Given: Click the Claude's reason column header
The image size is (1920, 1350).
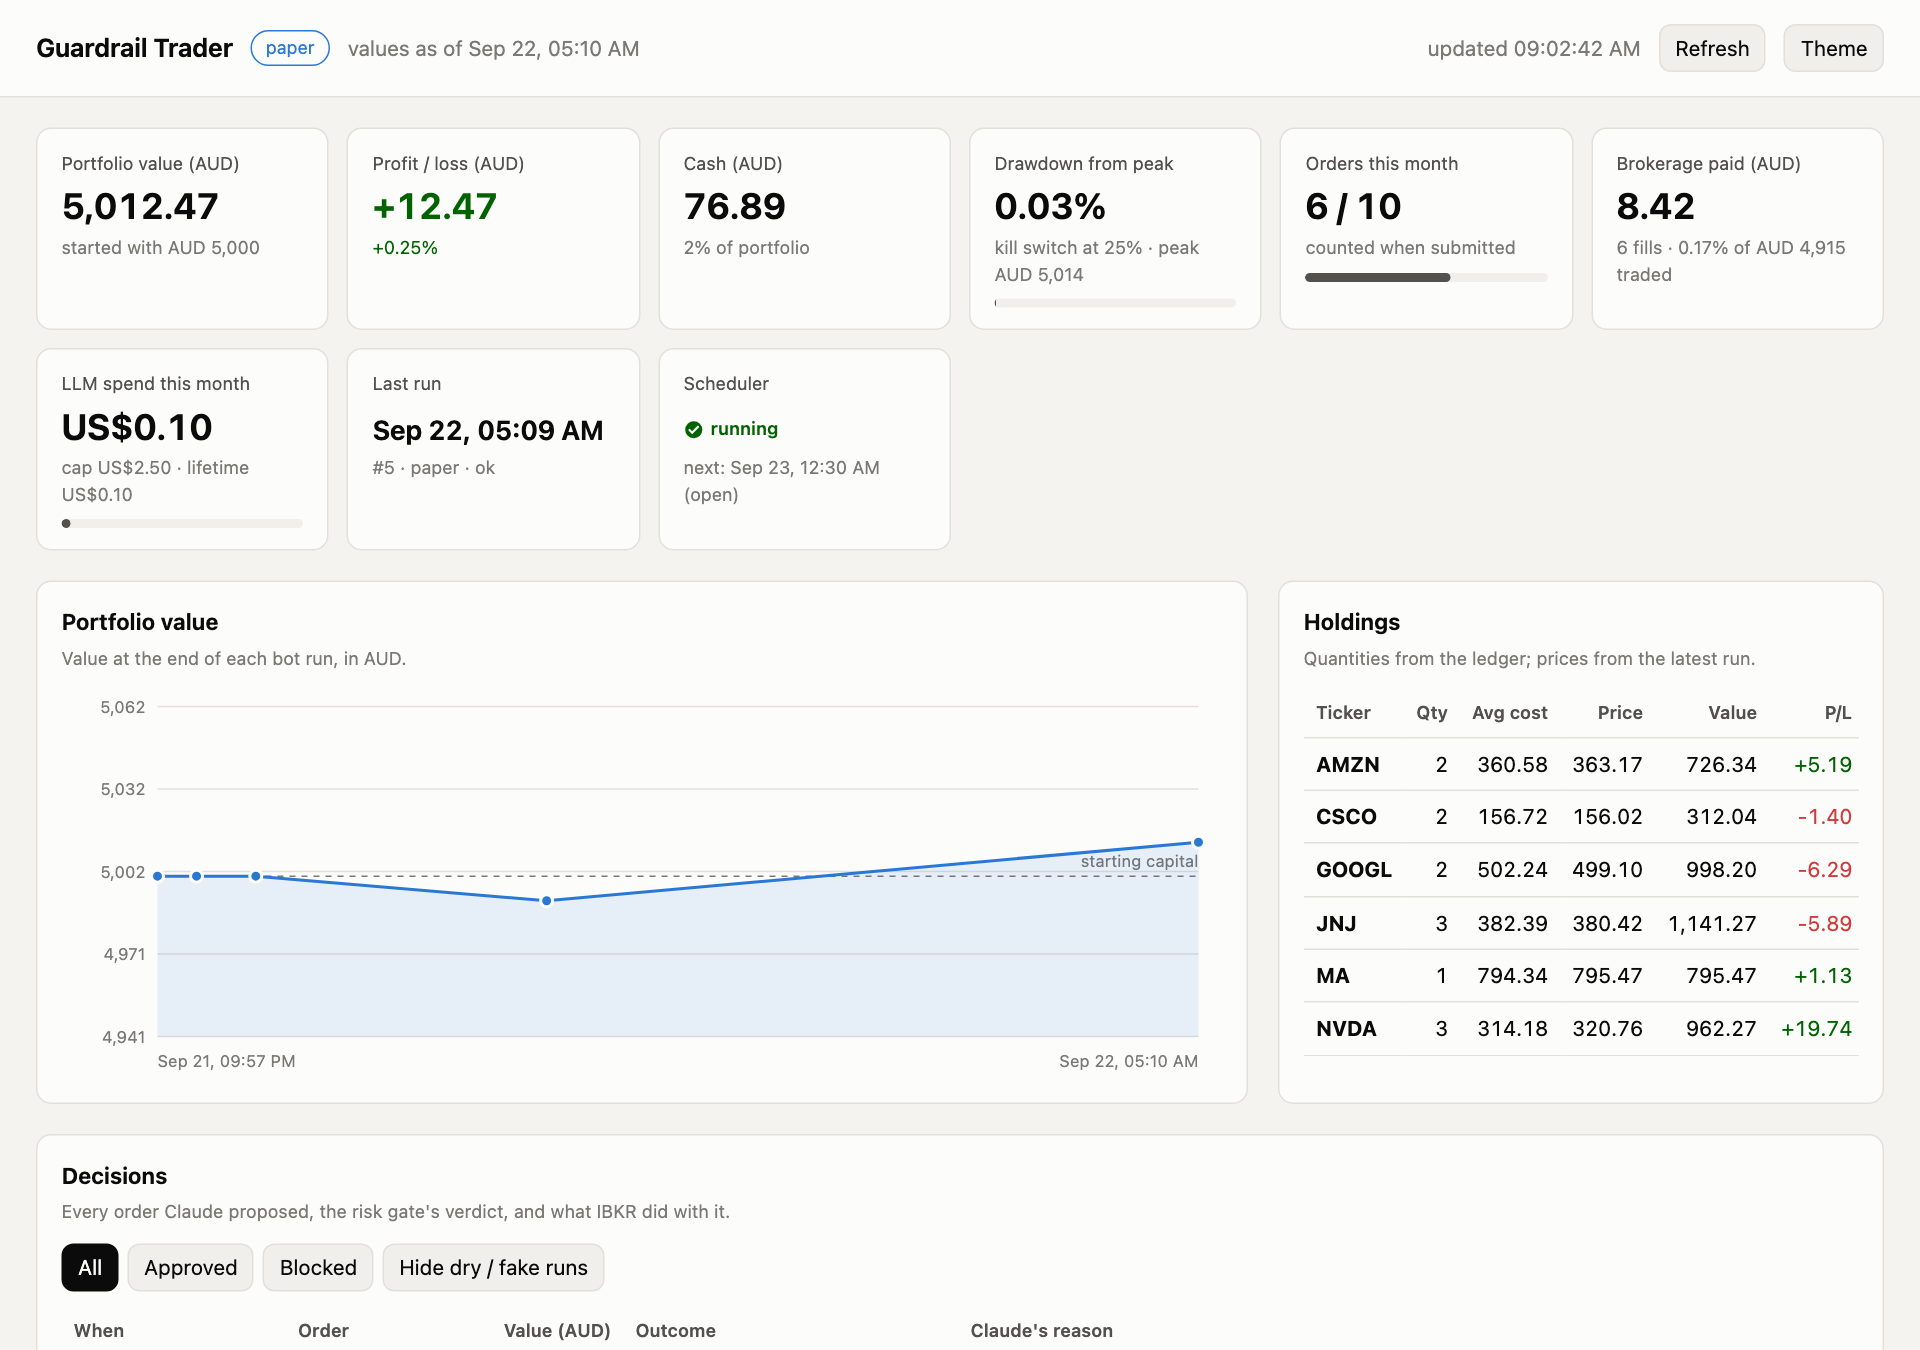Looking at the screenshot, I should (1041, 1331).
